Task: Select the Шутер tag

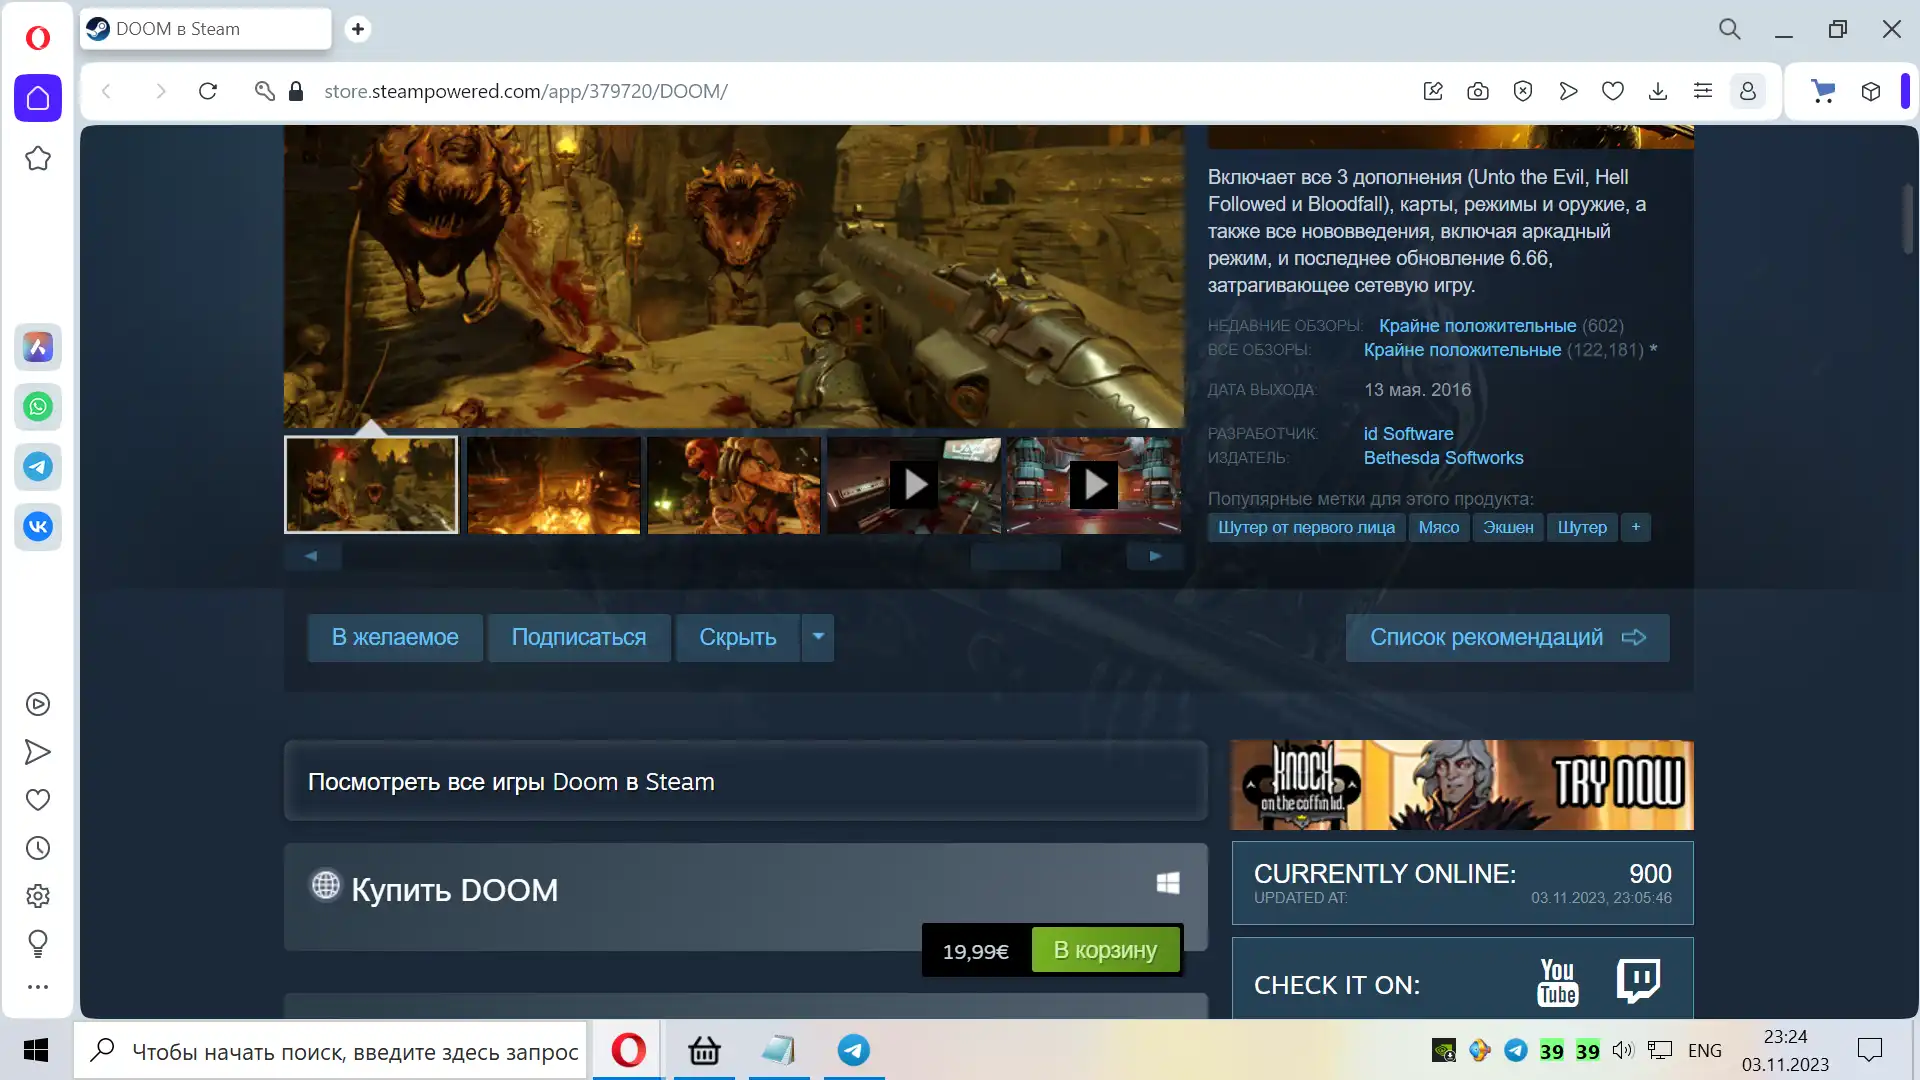Action: (1582, 527)
